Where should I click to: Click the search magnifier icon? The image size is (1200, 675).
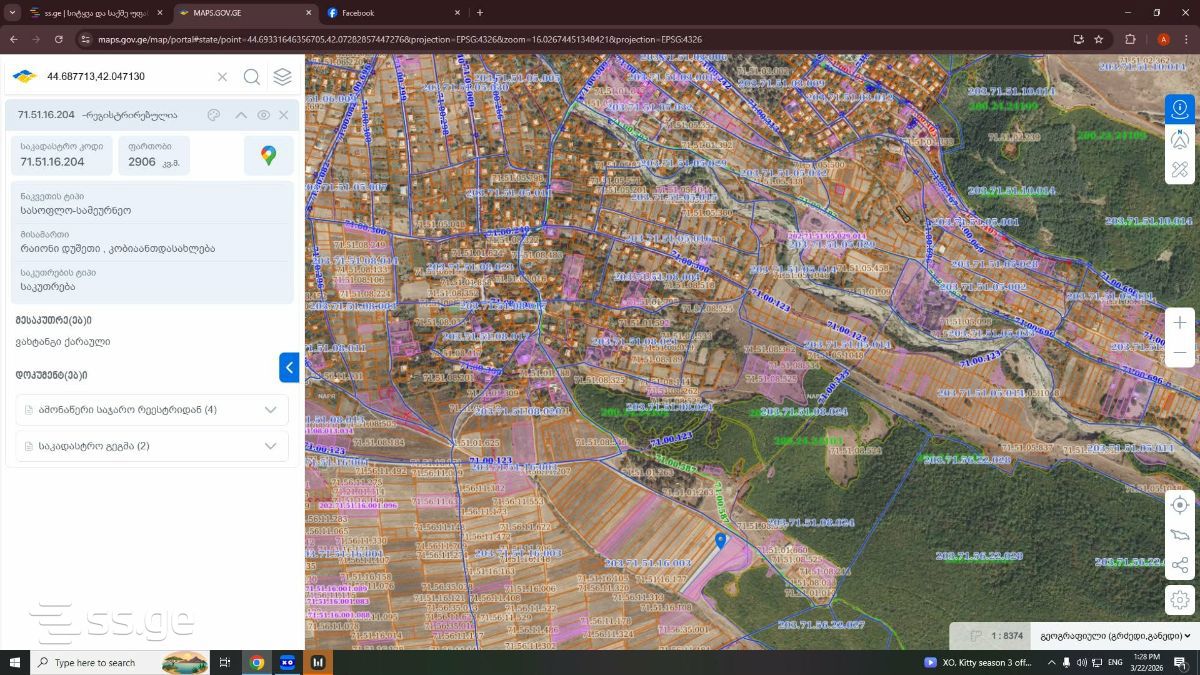point(252,77)
